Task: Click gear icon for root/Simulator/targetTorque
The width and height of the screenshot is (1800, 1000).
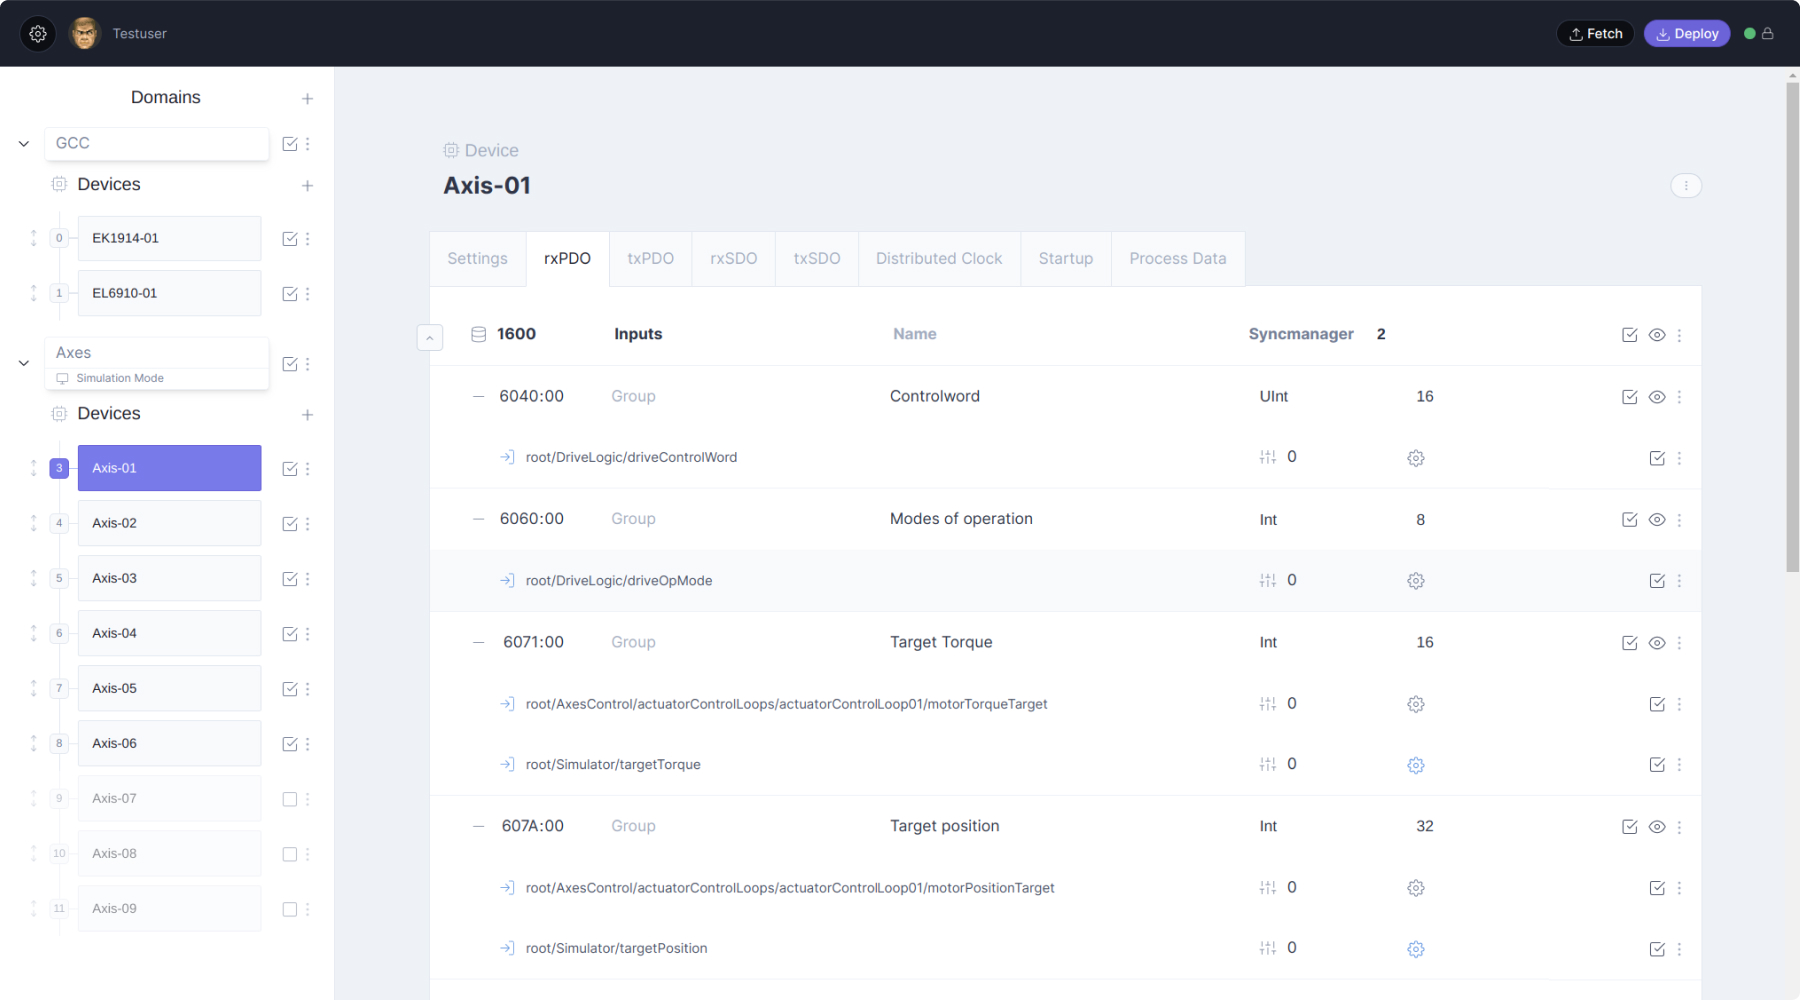Action: (x=1415, y=765)
